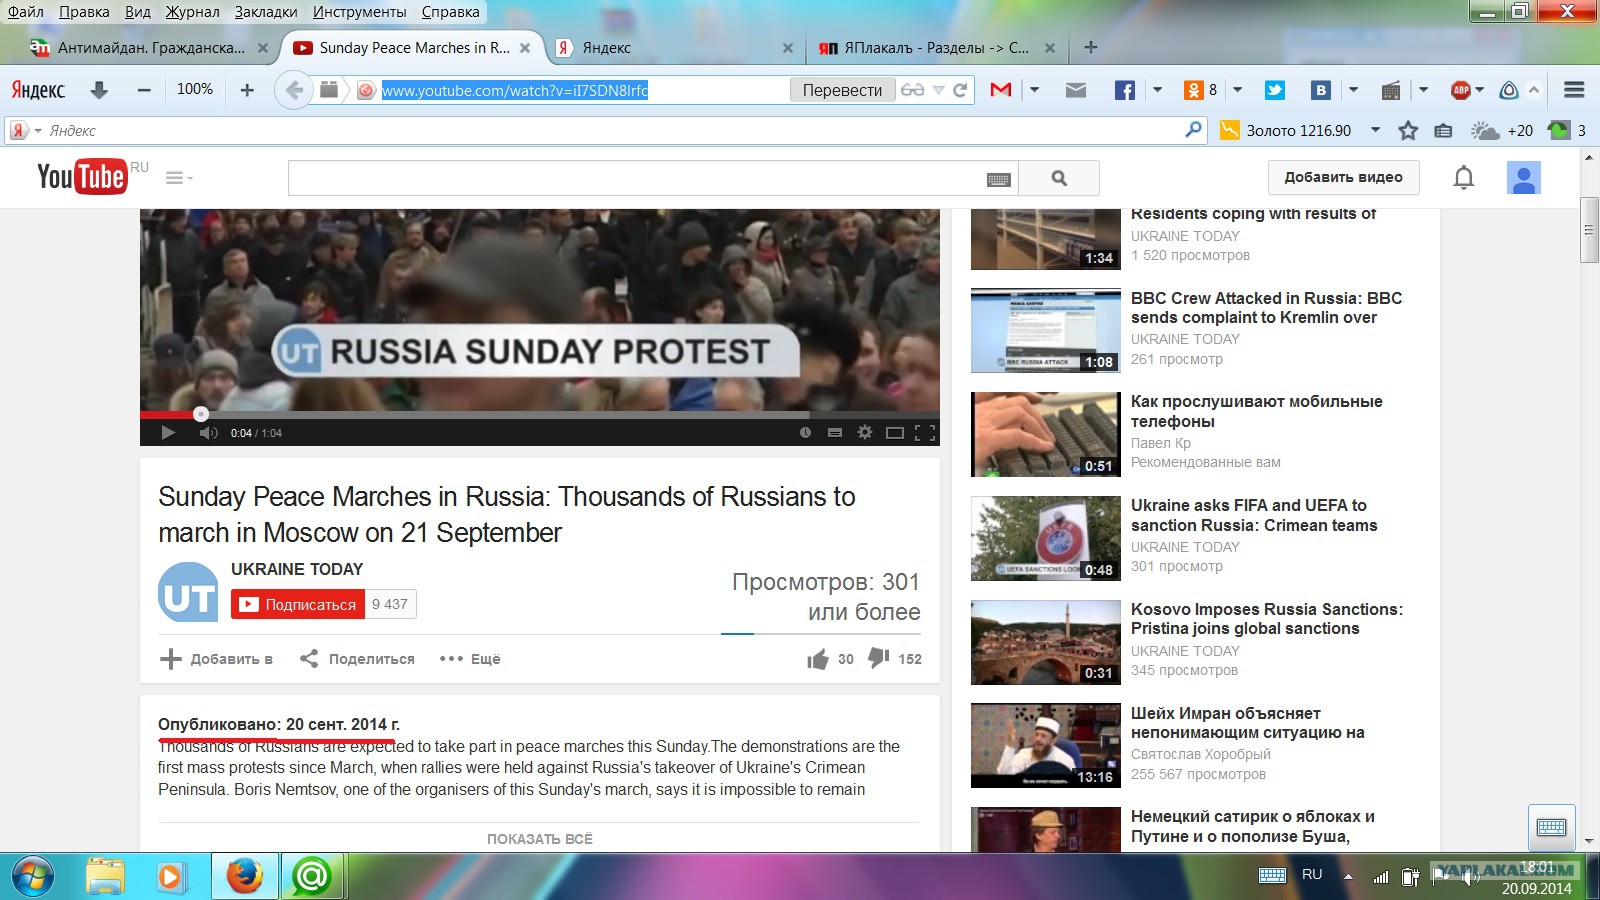The width and height of the screenshot is (1600, 900).
Task: Click the Watch Later clock icon
Action: [x=805, y=432]
